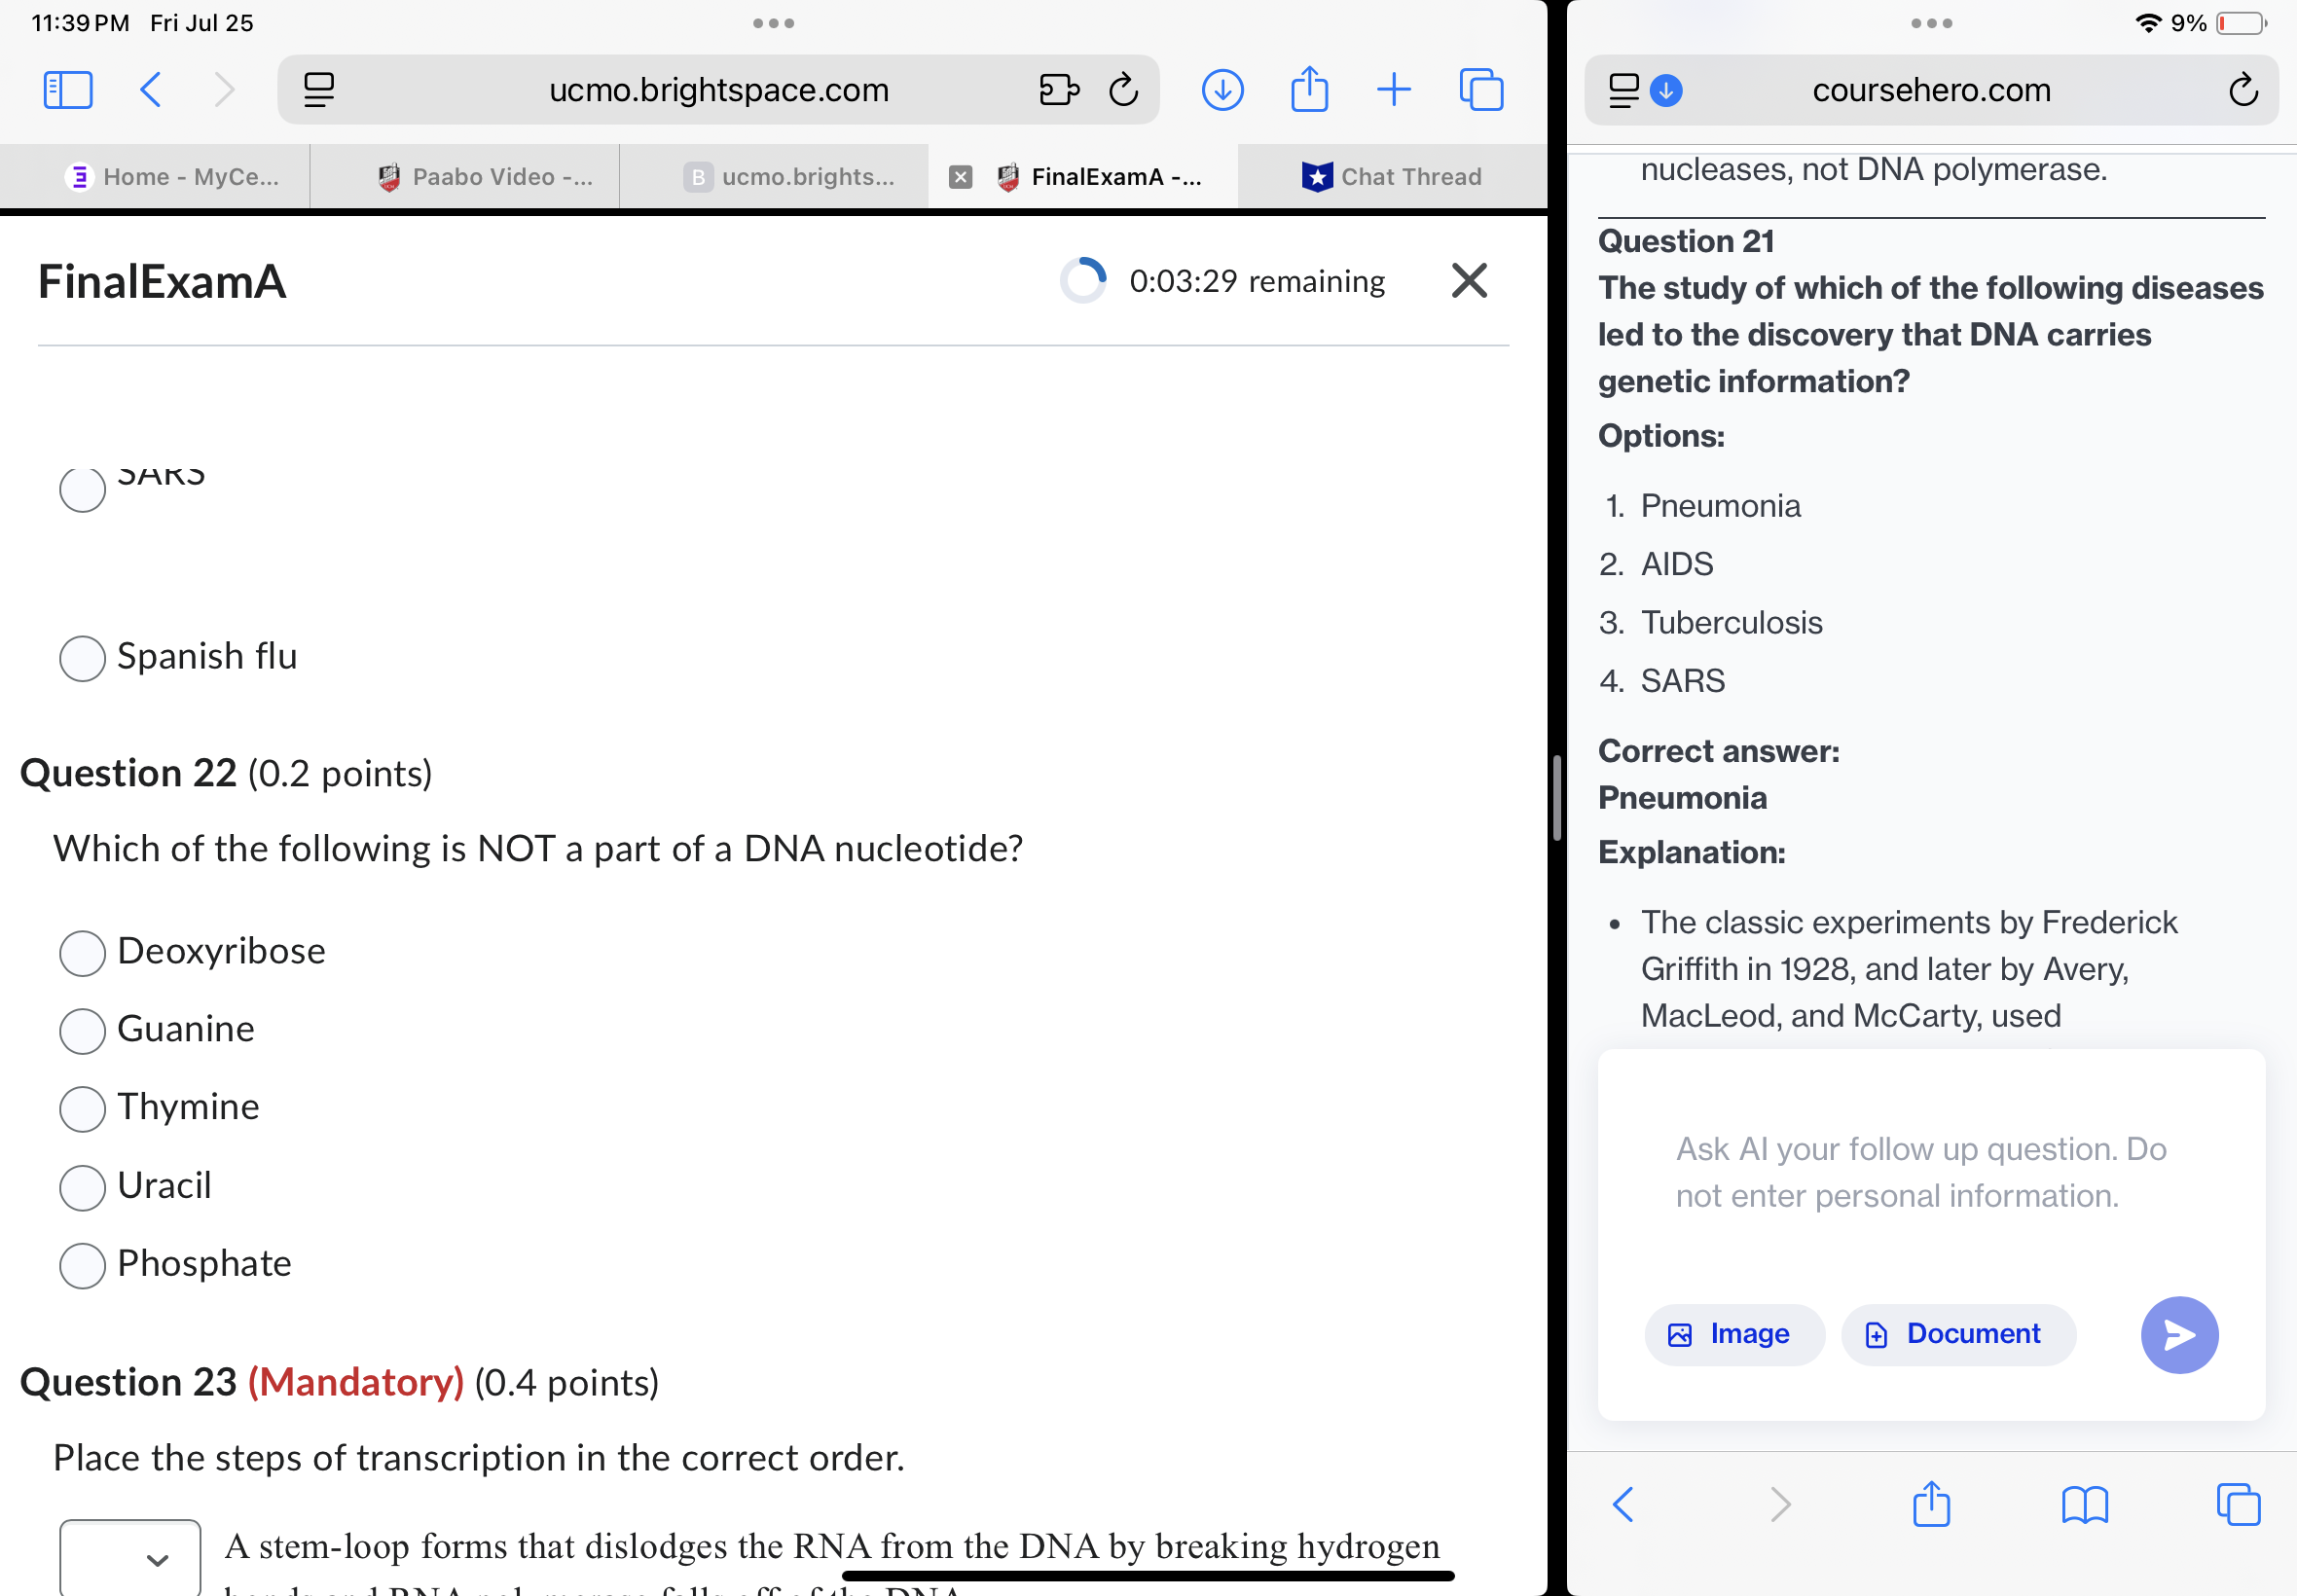Image resolution: width=2297 pixels, height=1596 pixels.
Task: Choose the Thymine radio button
Action: (x=83, y=1109)
